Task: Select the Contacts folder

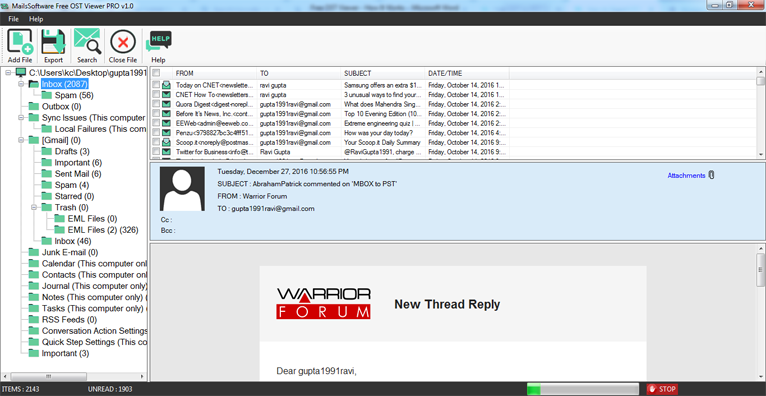Action: 94,275
